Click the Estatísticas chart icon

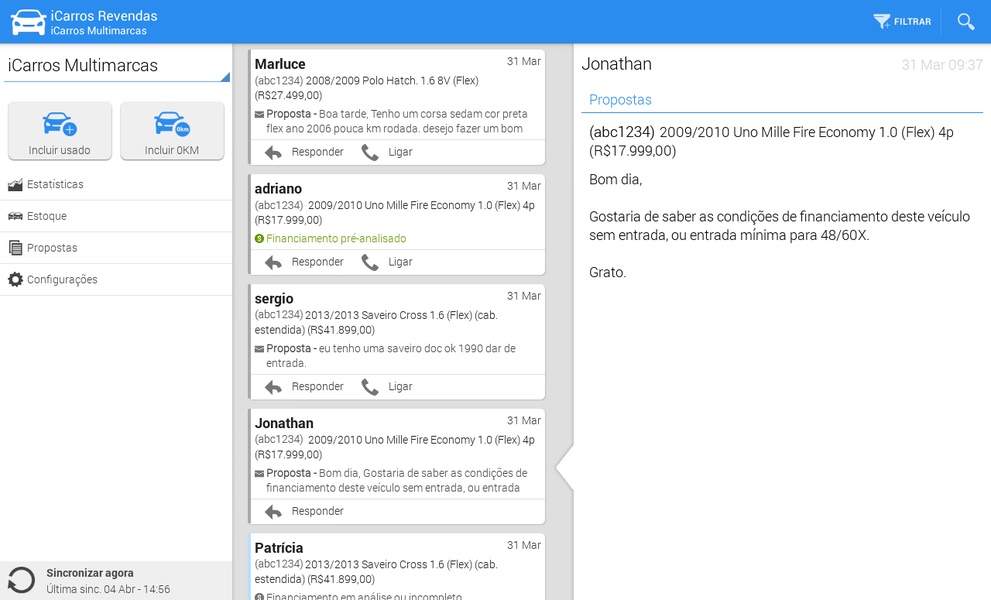tap(15, 185)
